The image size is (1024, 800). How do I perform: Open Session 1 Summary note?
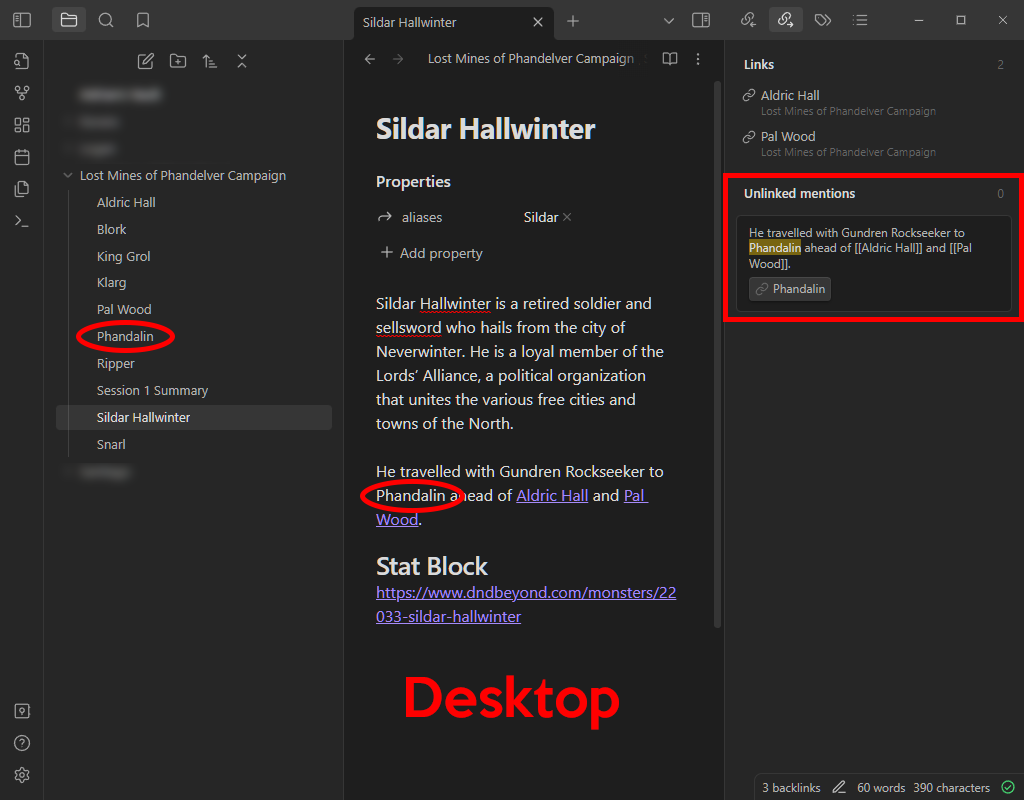pos(152,391)
